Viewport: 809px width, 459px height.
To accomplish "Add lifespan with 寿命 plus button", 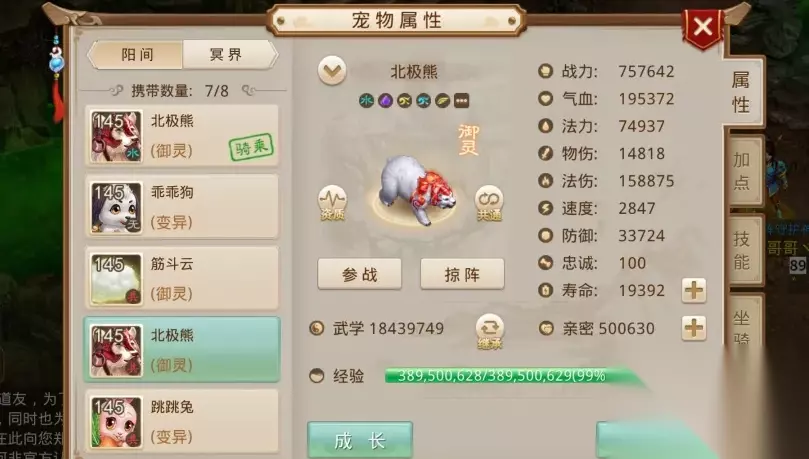I will [693, 290].
